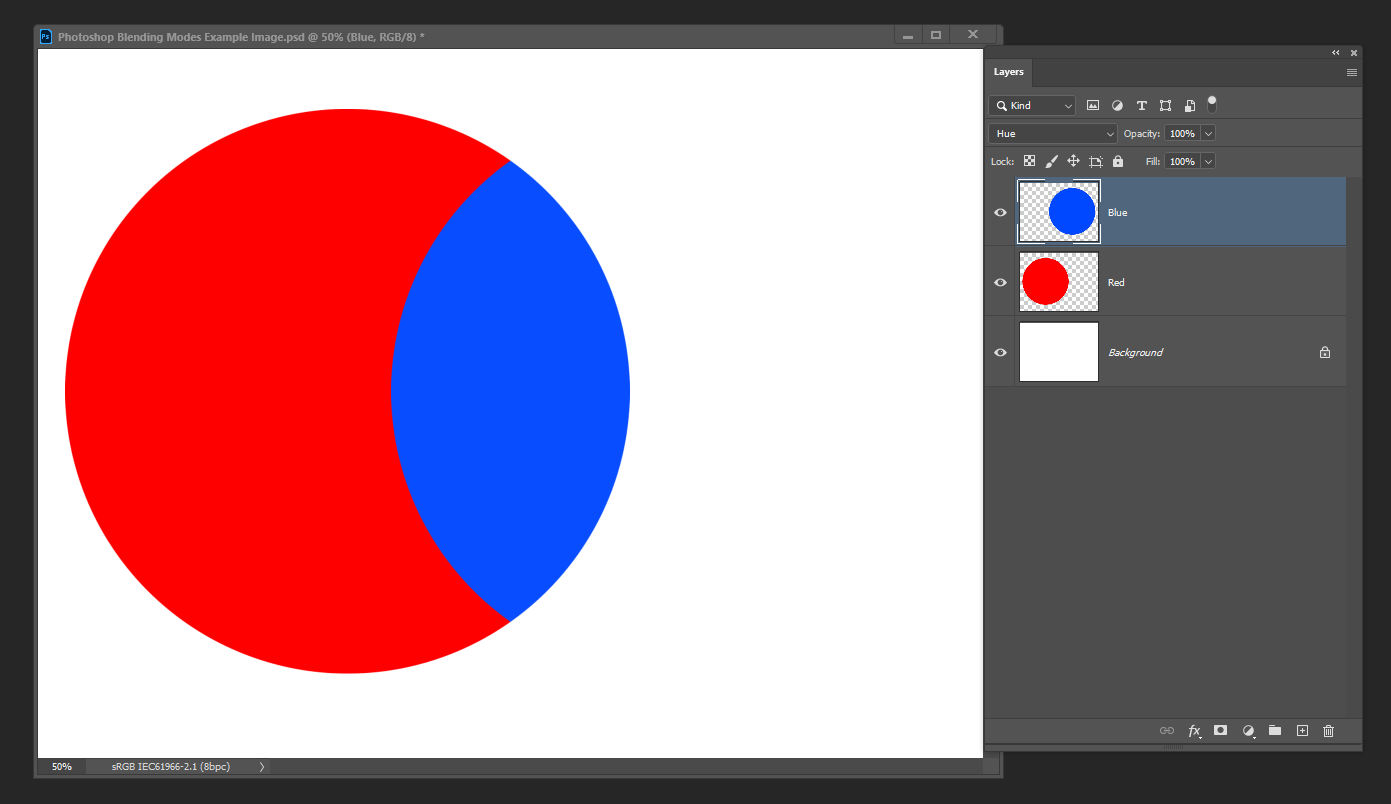1391x804 pixels.
Task: Click the Add layer style fx icon
Action: coord(1194,730)
